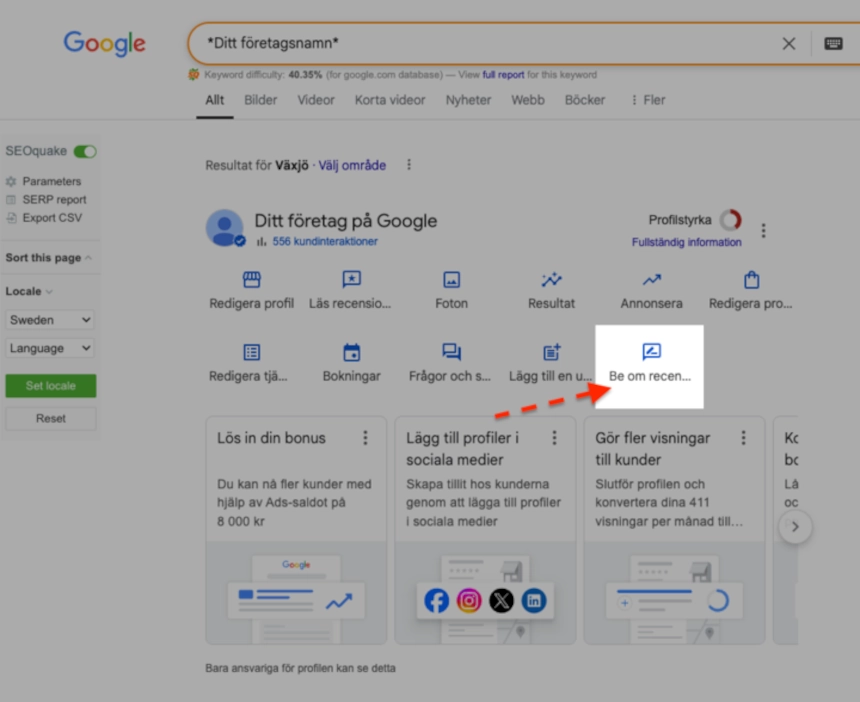
Task: Switch to the Korta videor tab
Action: tap(390, 100)
